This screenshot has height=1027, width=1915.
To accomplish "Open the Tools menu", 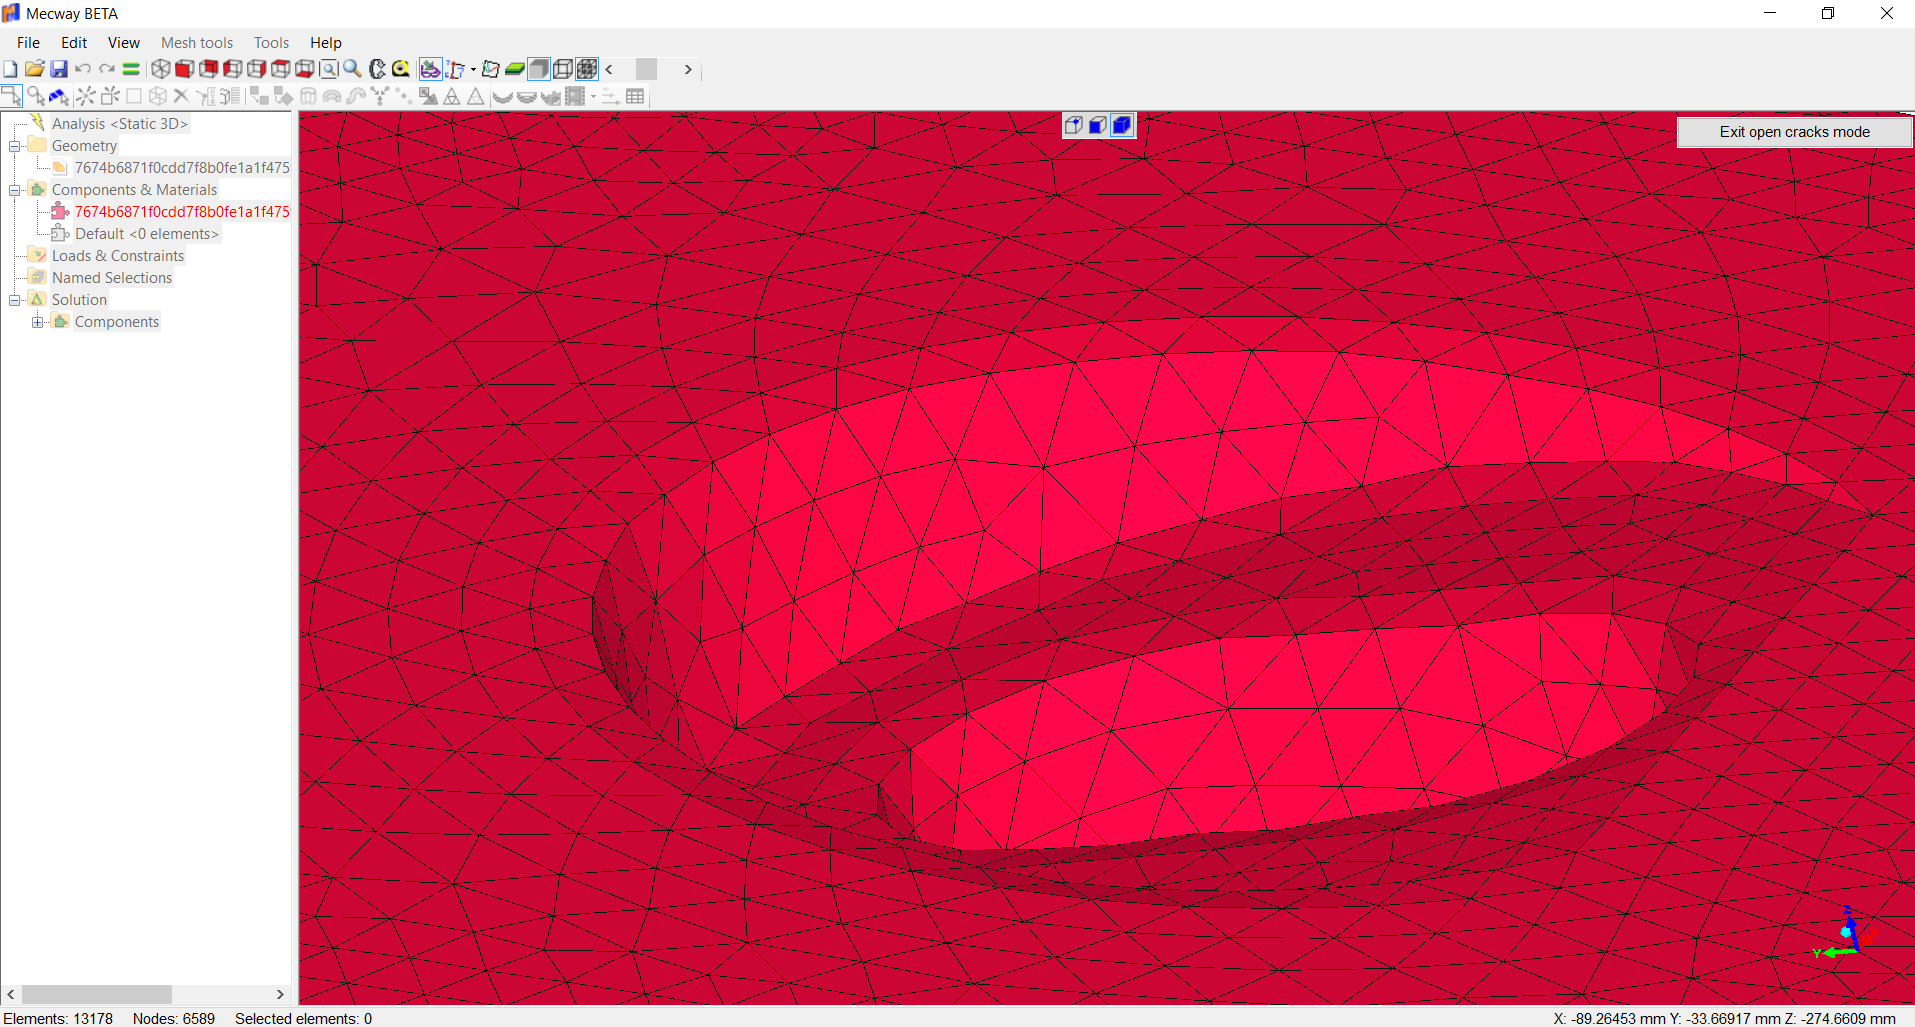I will point(271,43).
